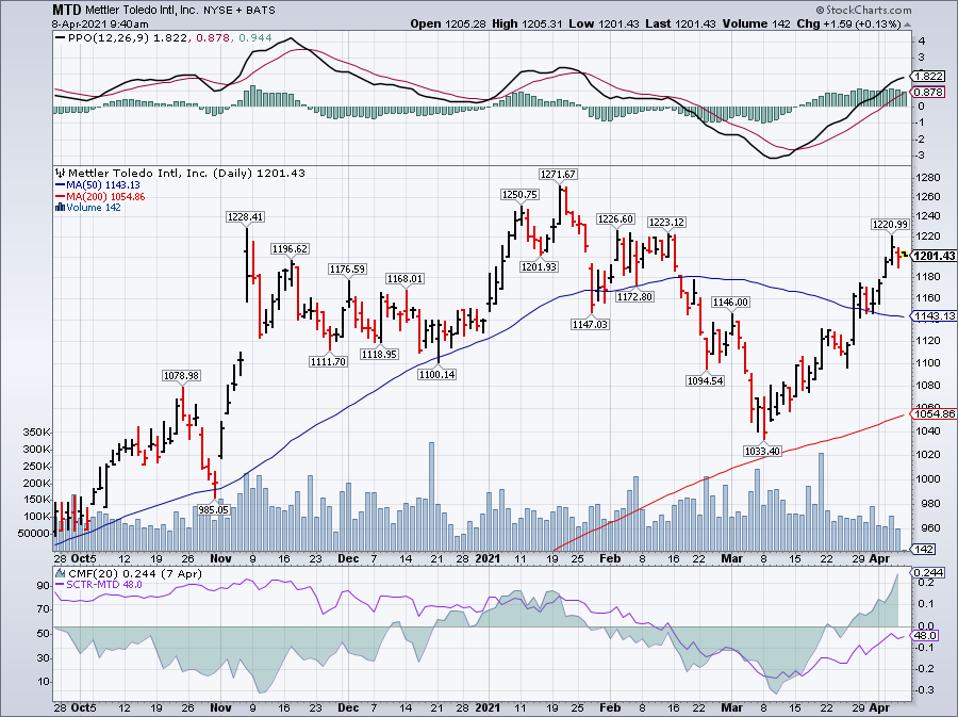Click the 'Low 1201.43' value in the header
The height and width of the screenshot is (717, 958).
point(604,24)
